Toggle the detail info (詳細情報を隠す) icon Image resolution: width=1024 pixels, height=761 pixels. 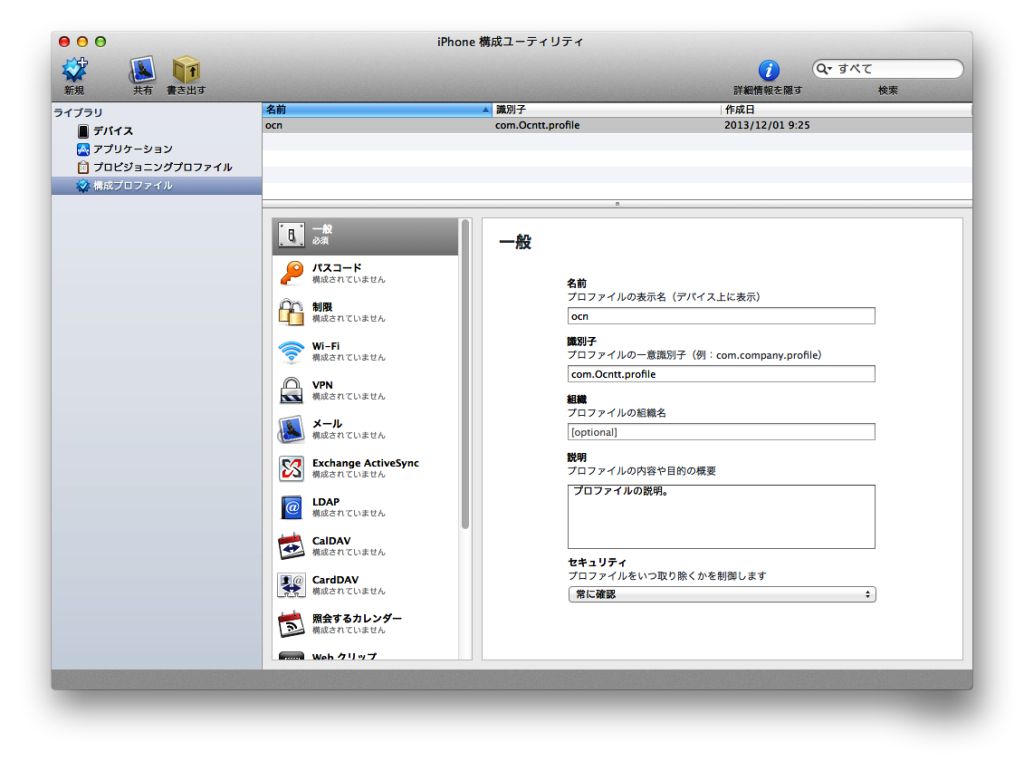coord(768,70)
